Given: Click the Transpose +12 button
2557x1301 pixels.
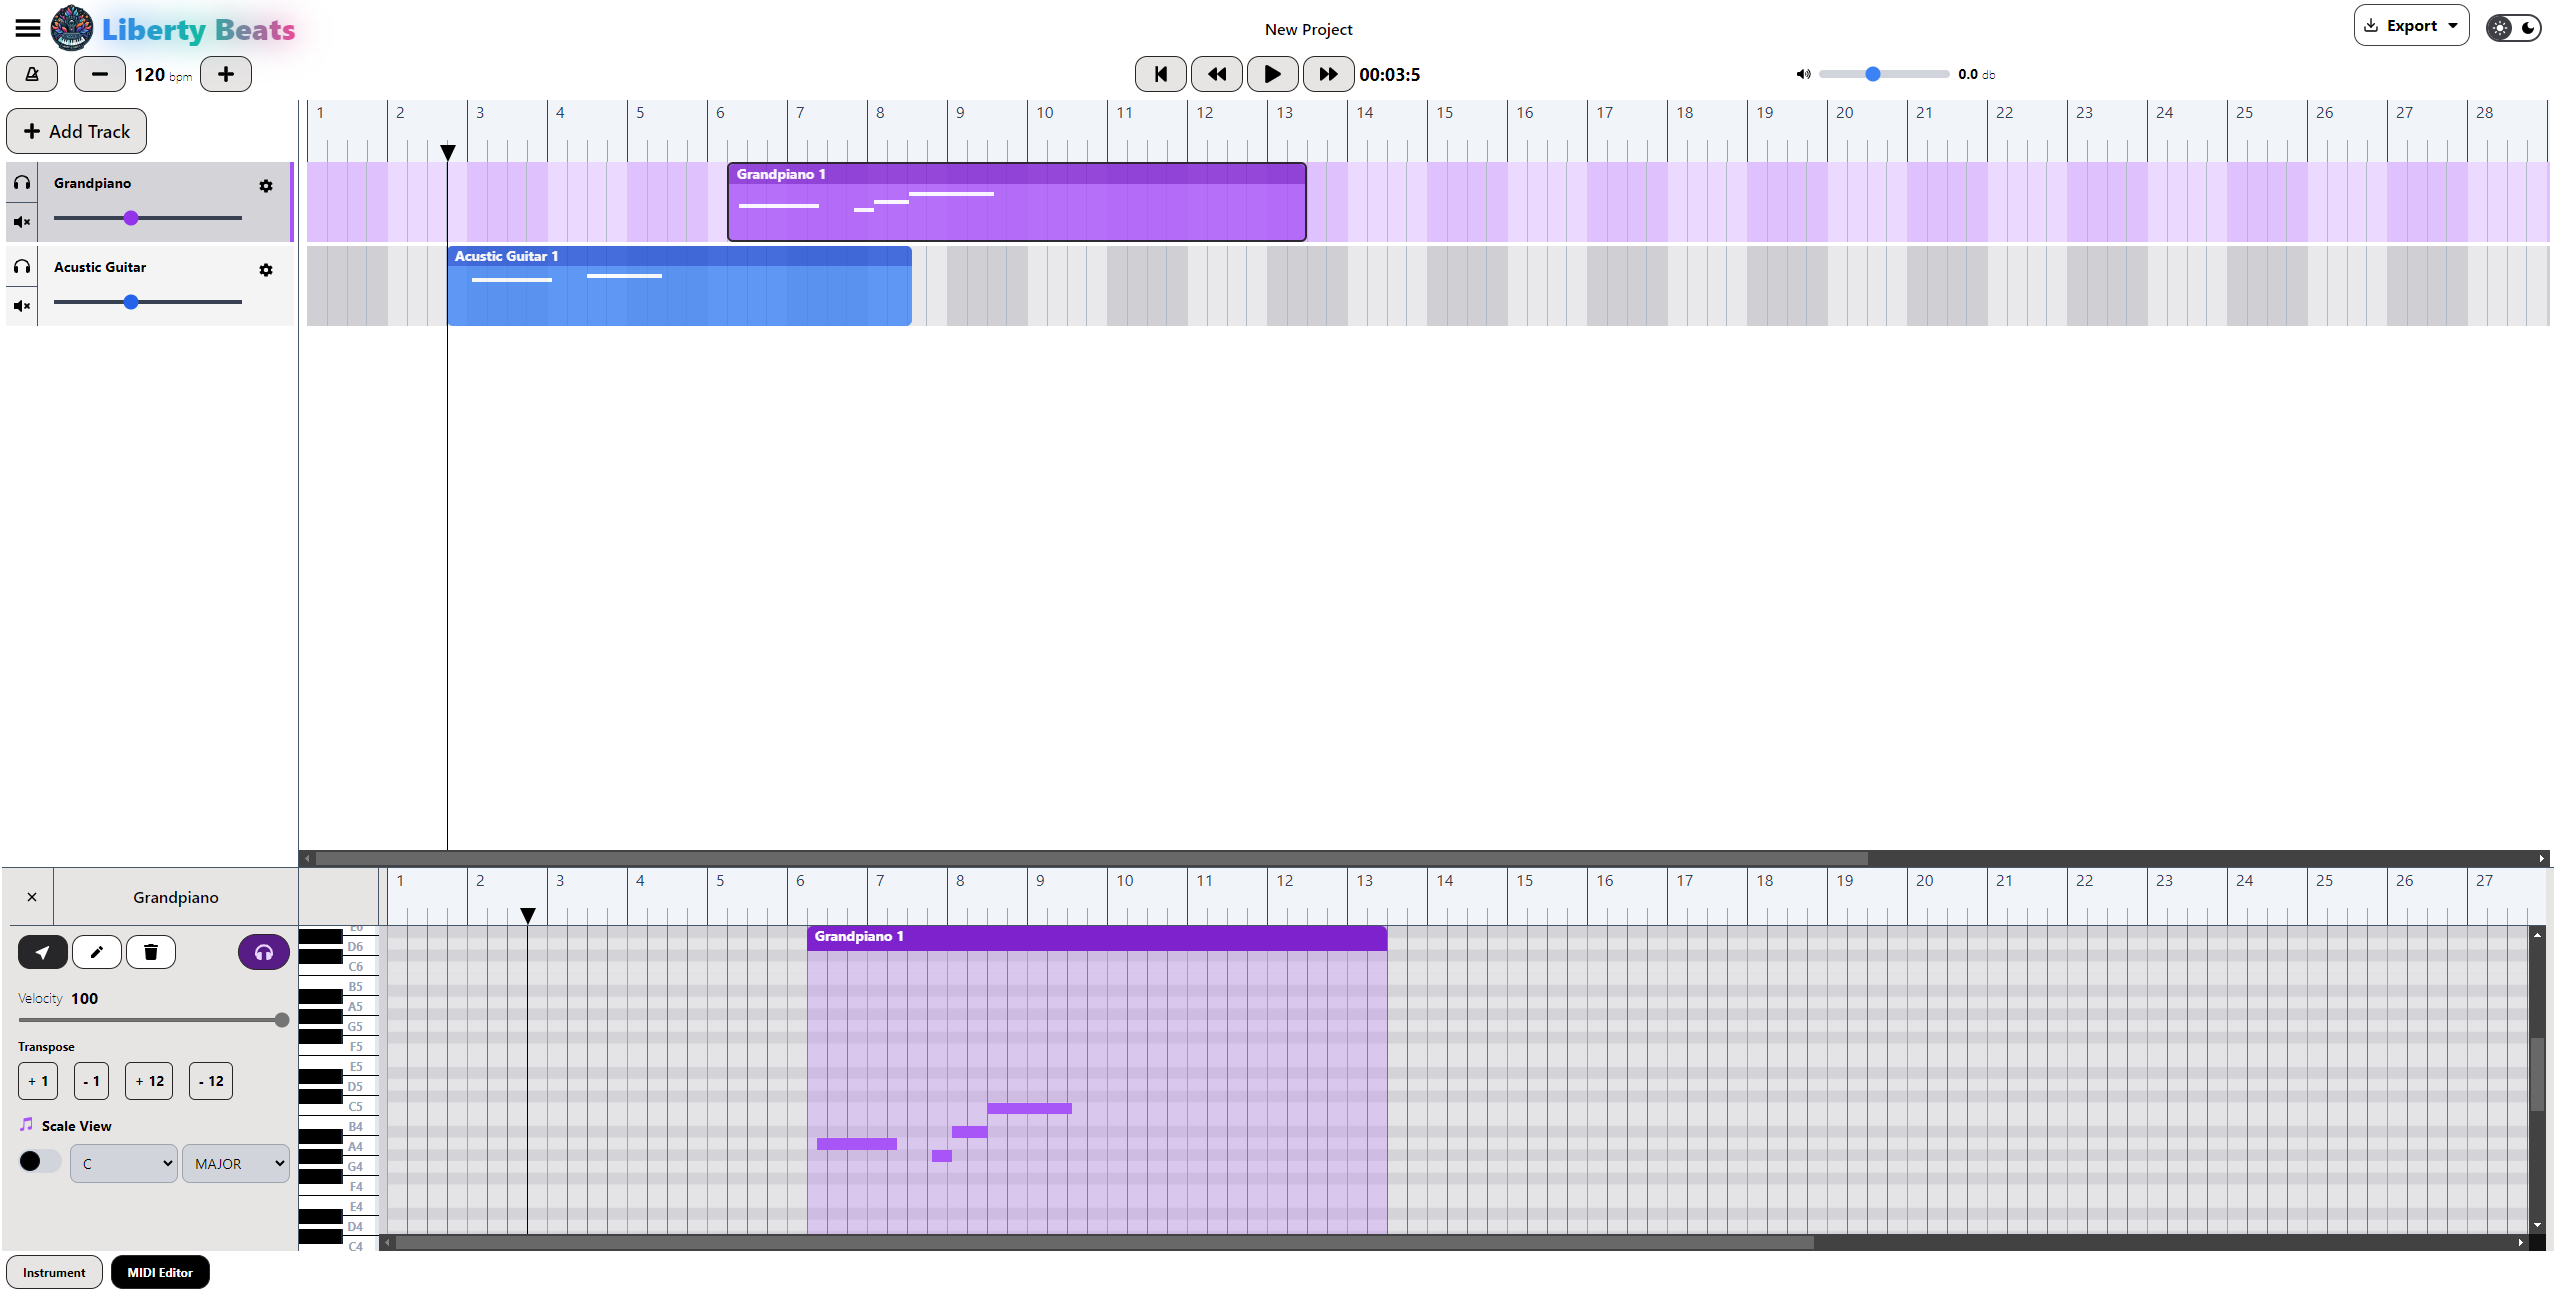Looking at the screenshot, I should 149,1080.
